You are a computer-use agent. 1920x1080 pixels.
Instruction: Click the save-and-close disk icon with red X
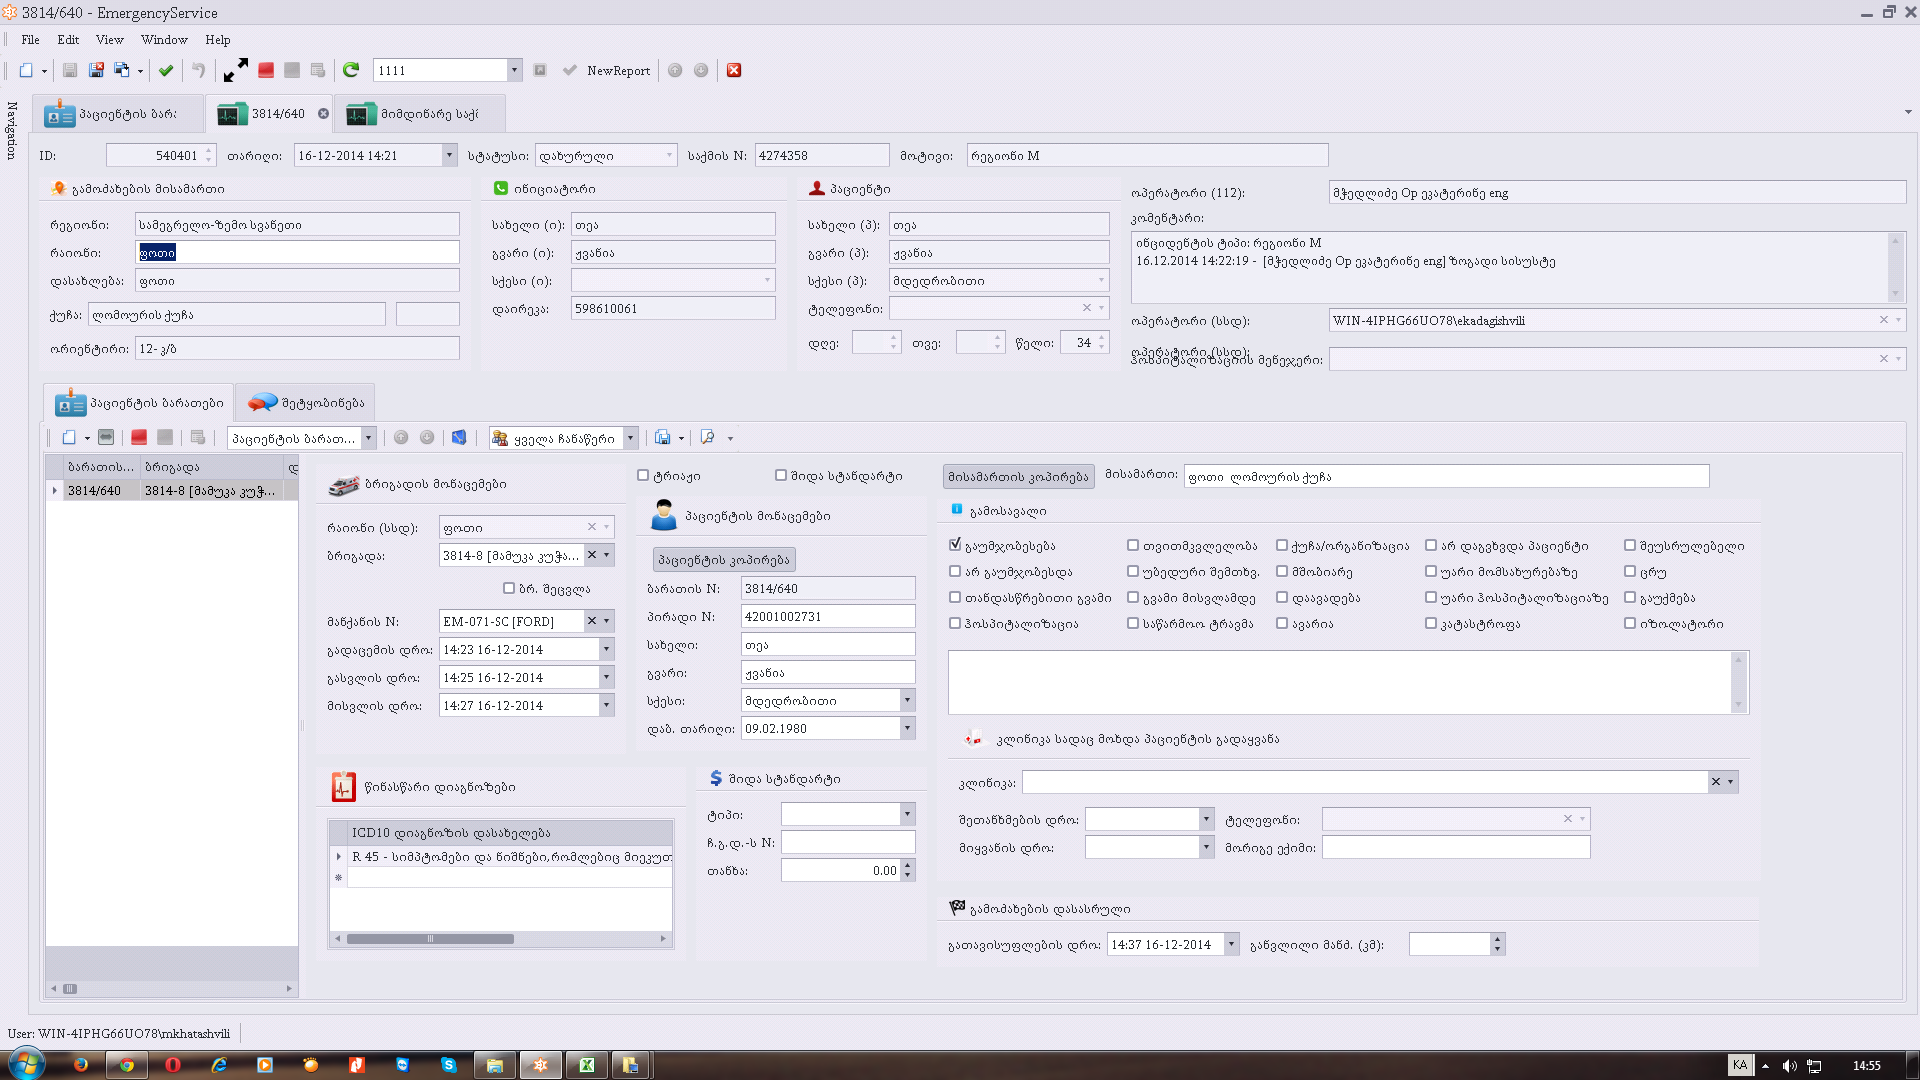[96, 70]
